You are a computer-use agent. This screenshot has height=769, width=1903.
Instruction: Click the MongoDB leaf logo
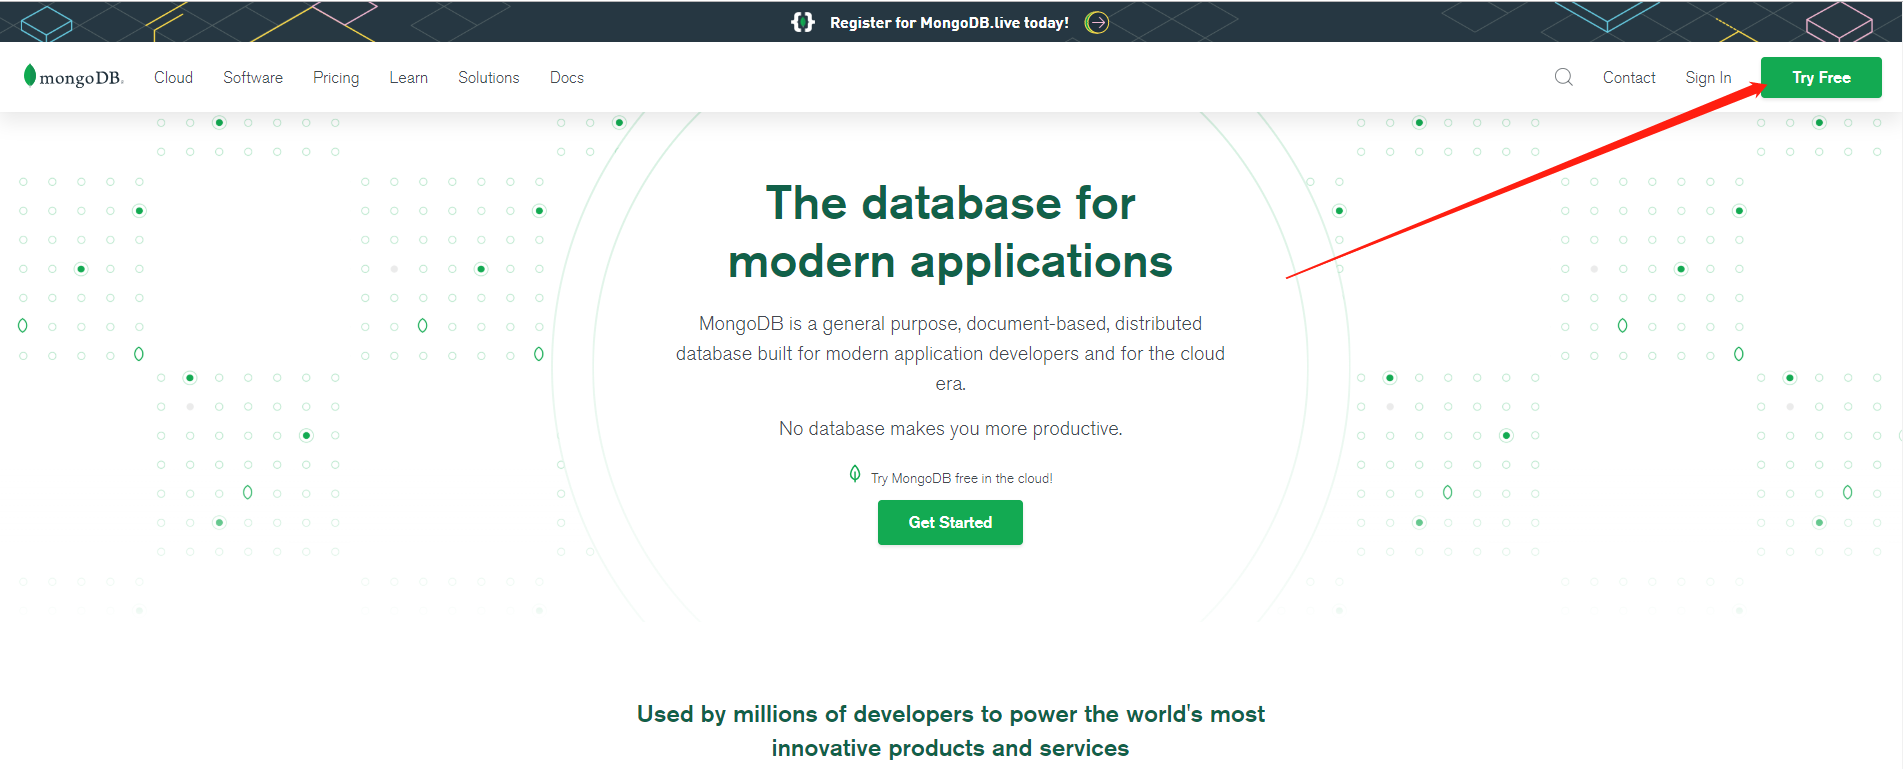[x=73, y=76]
